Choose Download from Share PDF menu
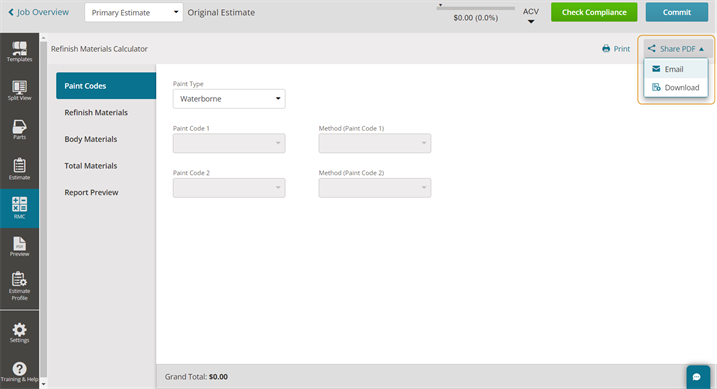Image resolution: width=717 pixels, height=389 pixels. 676,87
